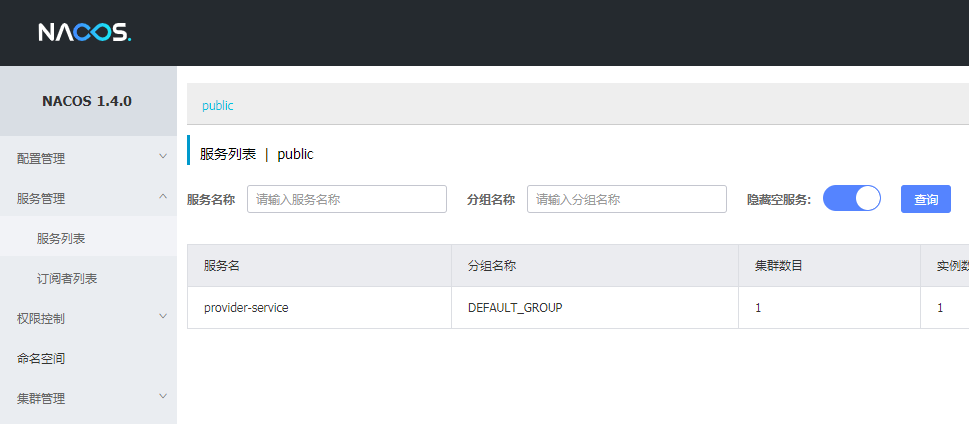Click the 集群数目 column header
This screenshot has width=969, height=424.
[829, 266]
